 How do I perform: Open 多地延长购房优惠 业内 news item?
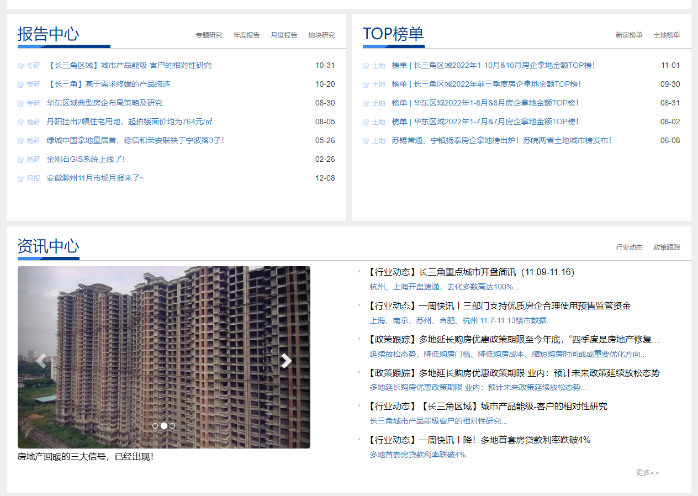pos(514,373)
